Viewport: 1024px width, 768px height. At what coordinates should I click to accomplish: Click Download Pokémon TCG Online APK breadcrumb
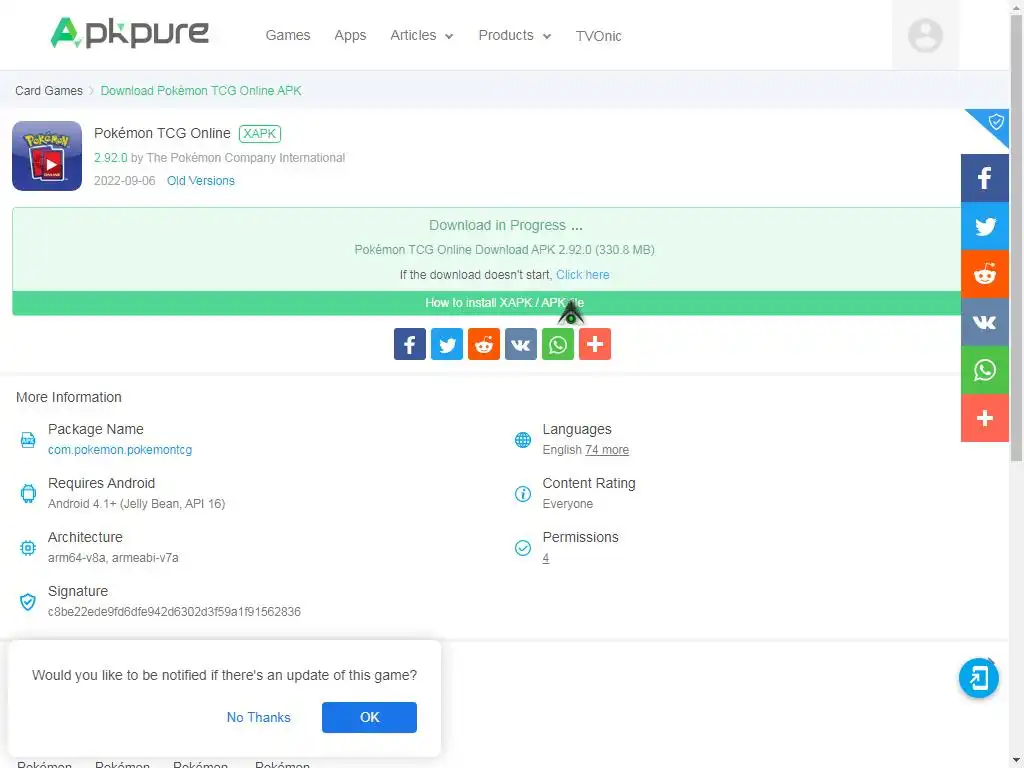(x=201, y=91)
